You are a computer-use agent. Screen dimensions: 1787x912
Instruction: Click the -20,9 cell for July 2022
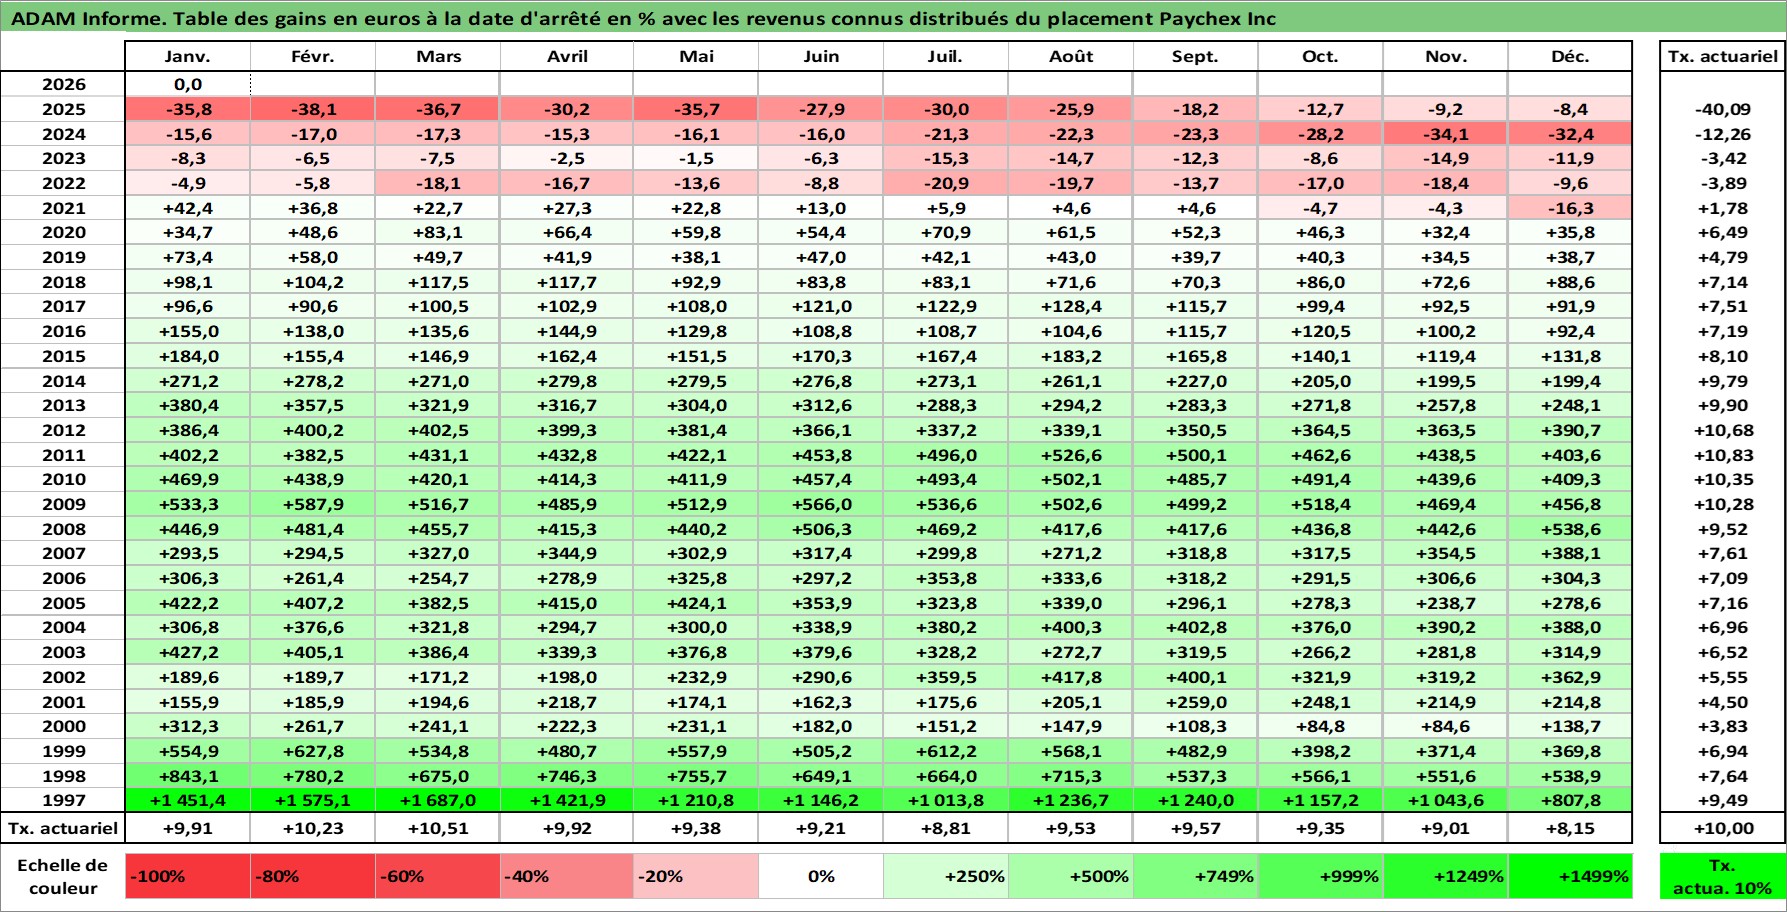click(946, 184)
